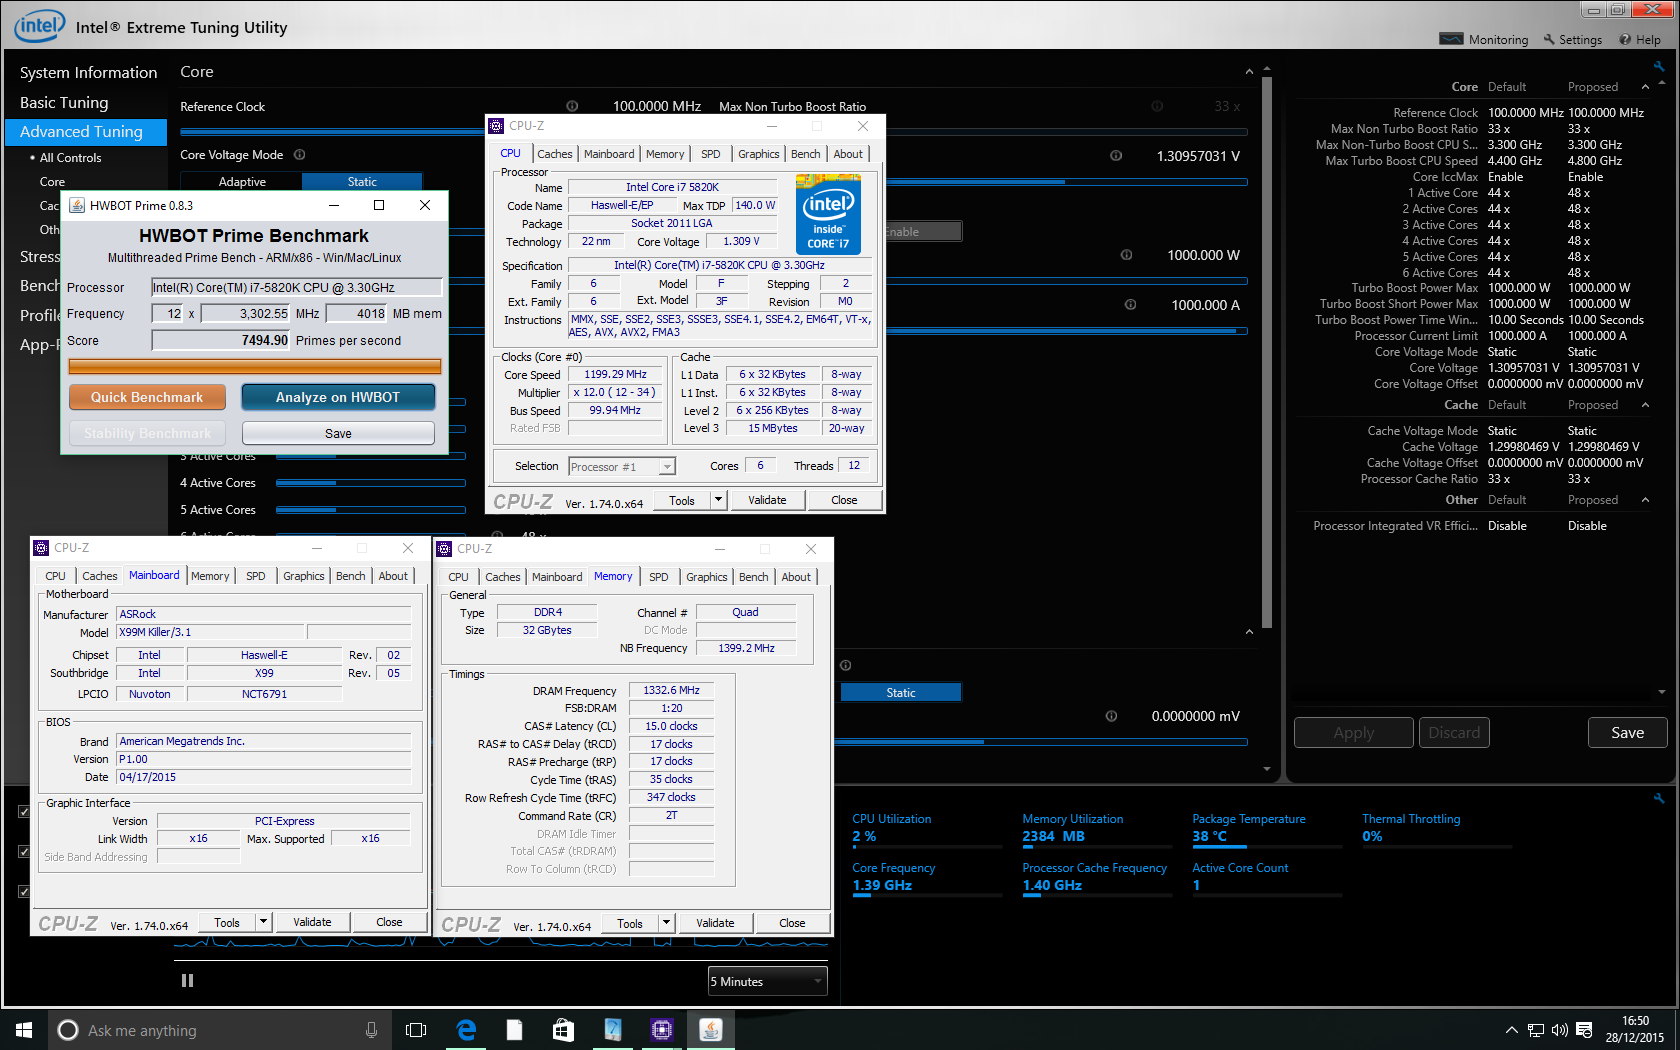
Task: Switch to the Caches tab in the CPU window
Action: tap(554, 154)
